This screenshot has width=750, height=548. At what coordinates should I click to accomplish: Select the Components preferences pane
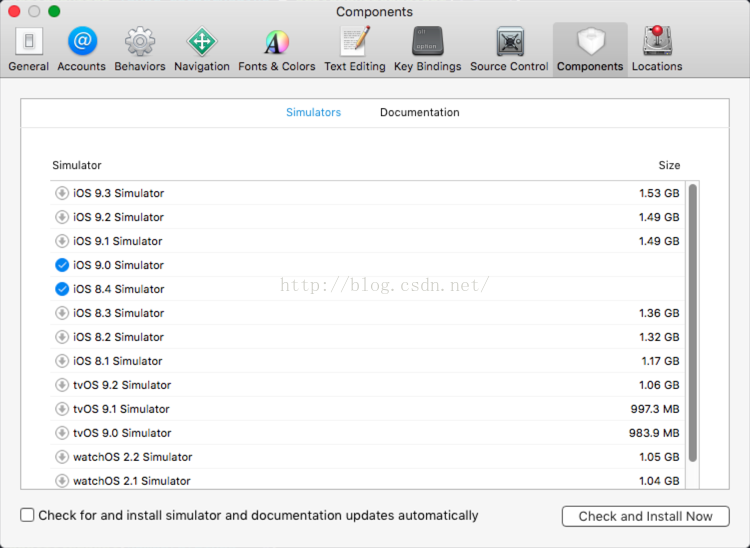pos(590,49)
